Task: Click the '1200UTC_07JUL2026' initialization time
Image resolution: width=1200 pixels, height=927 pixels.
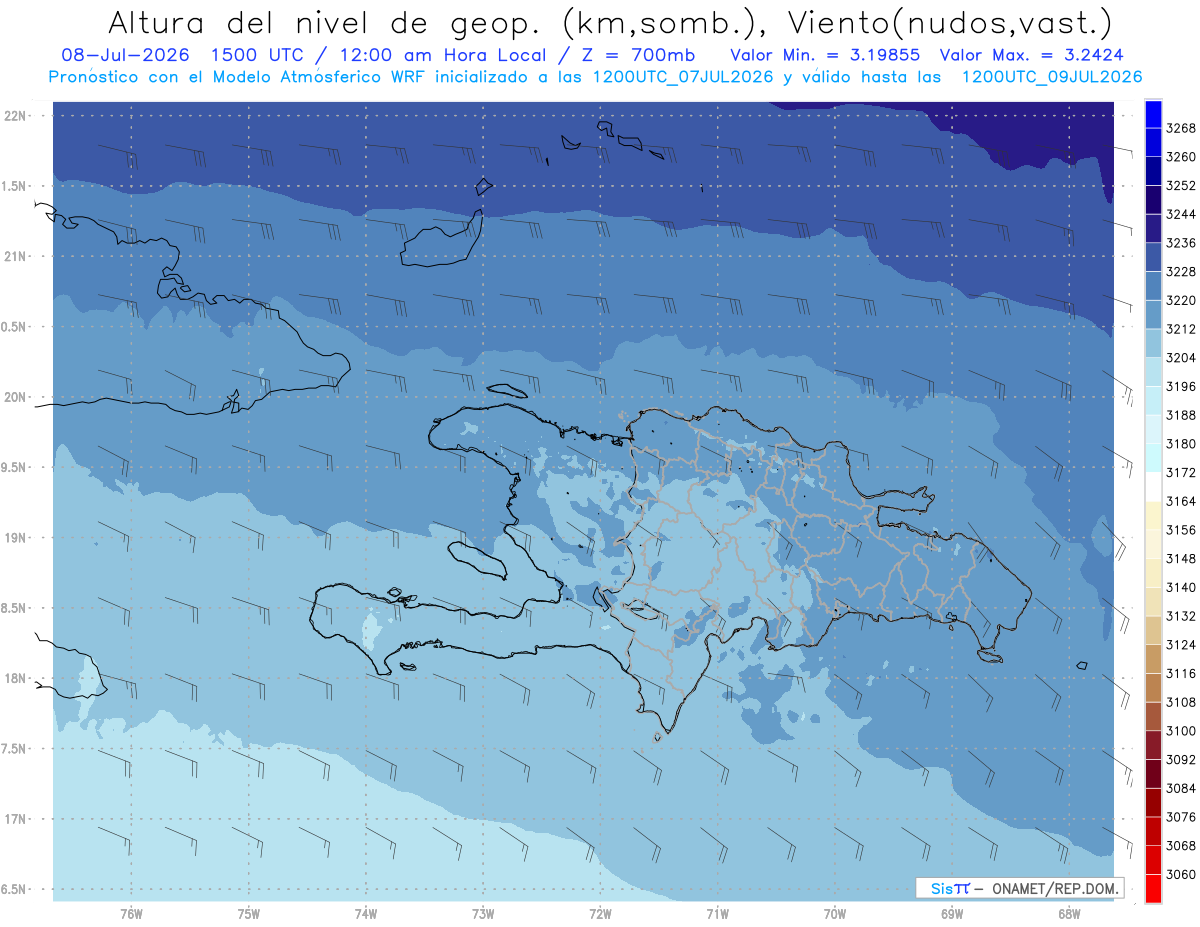Action: [683, 77]
